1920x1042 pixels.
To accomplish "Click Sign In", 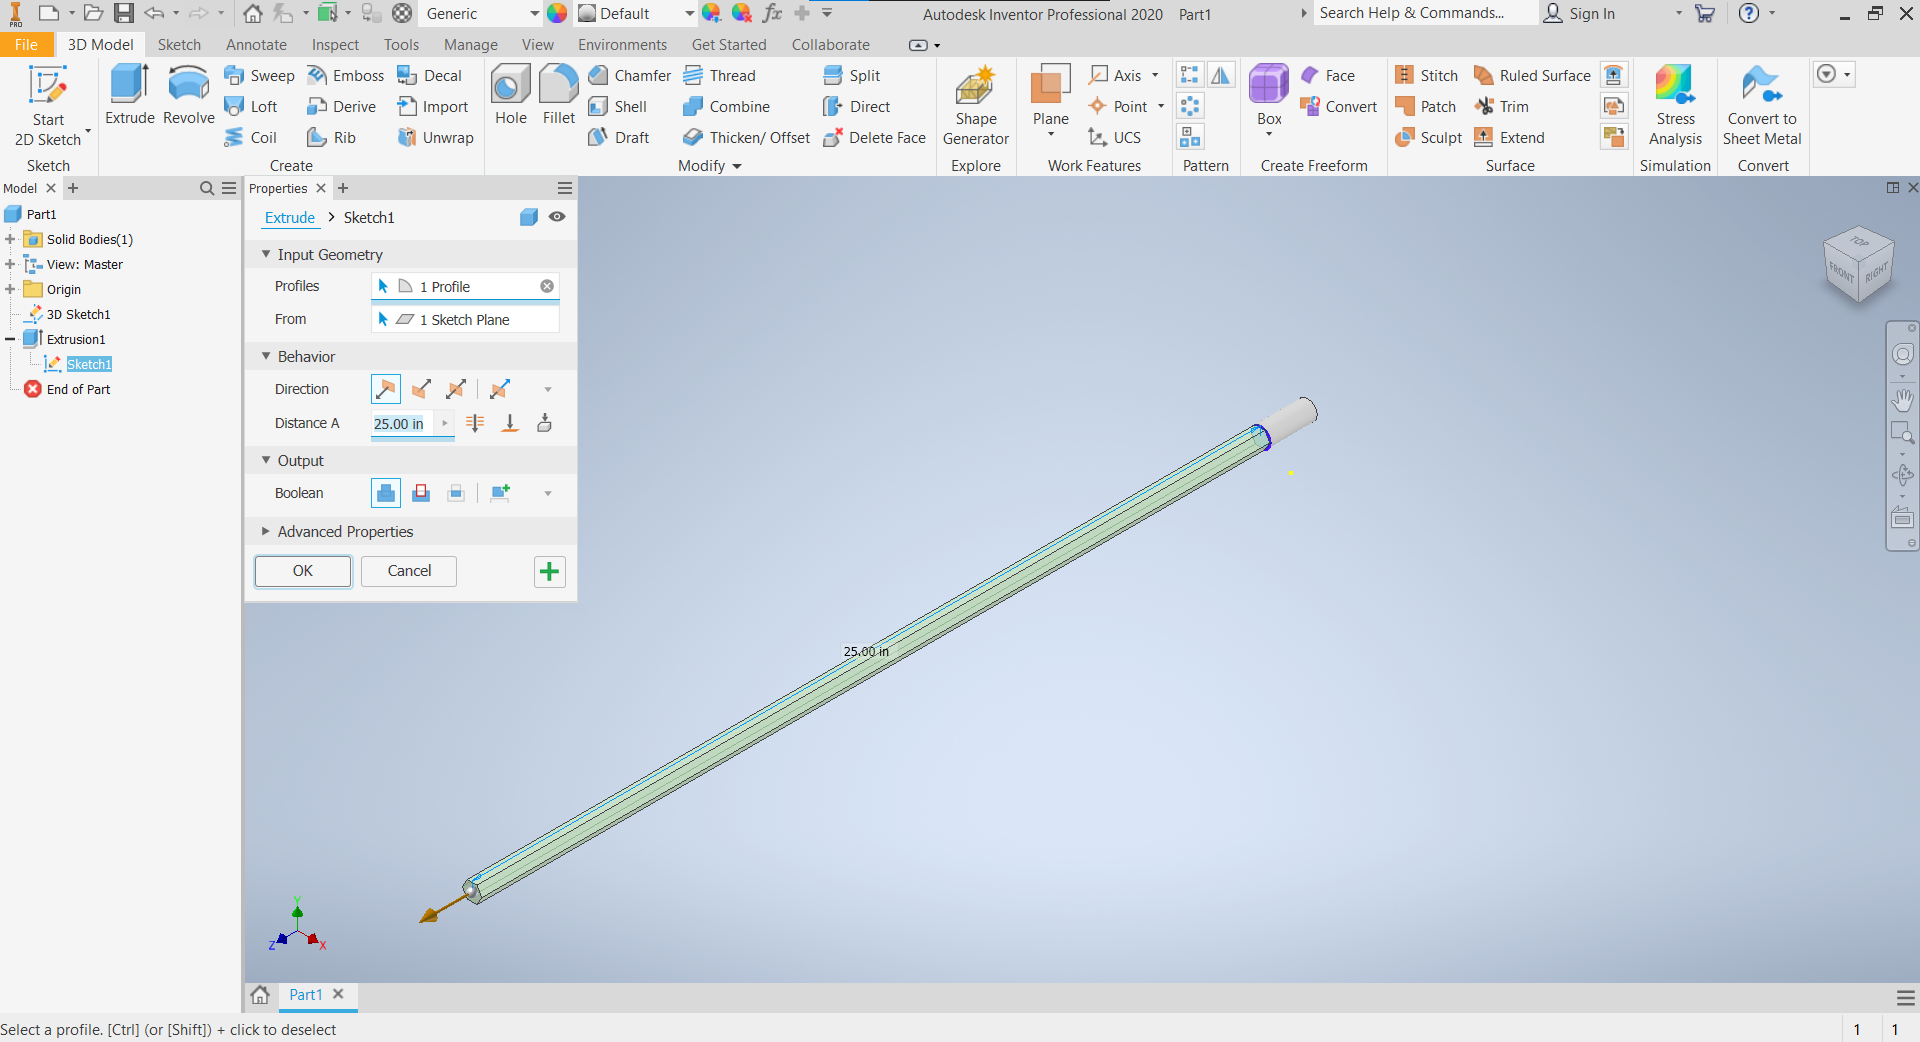I will [x=1580, y=14].
